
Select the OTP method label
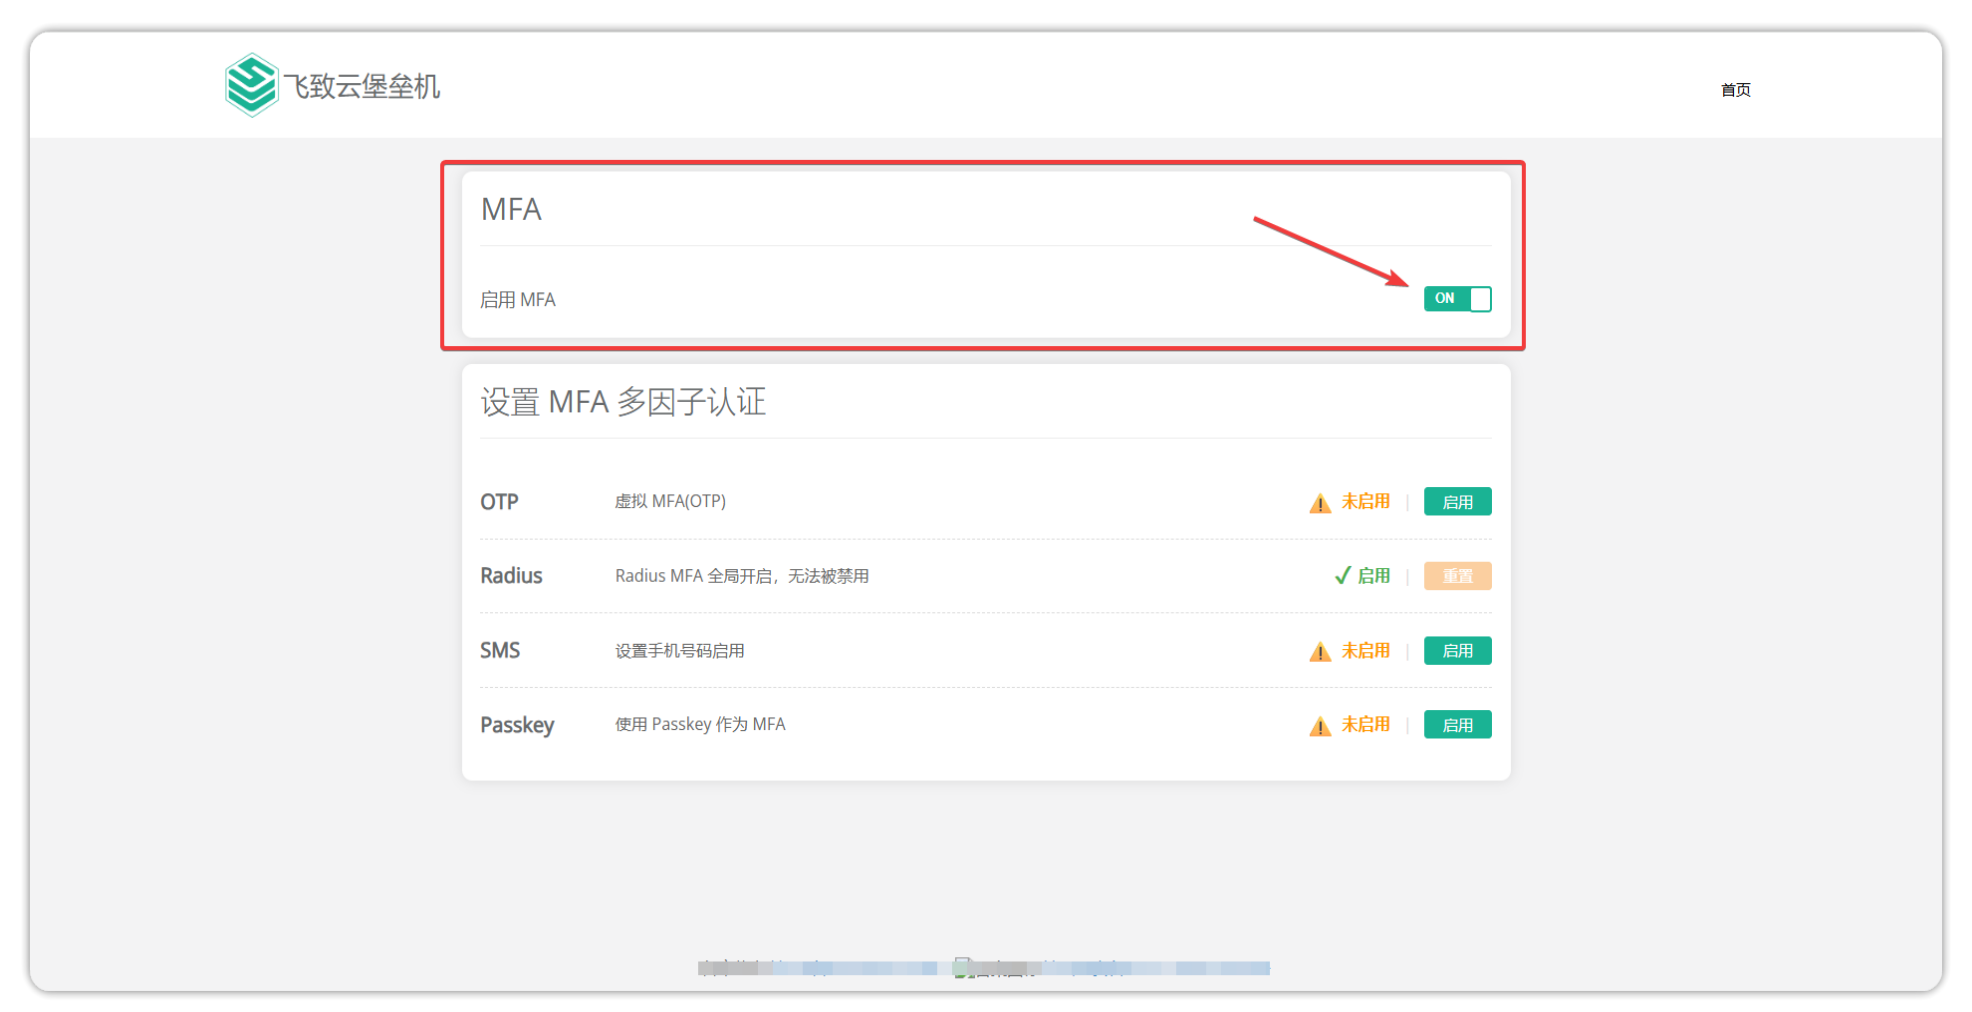499,502
